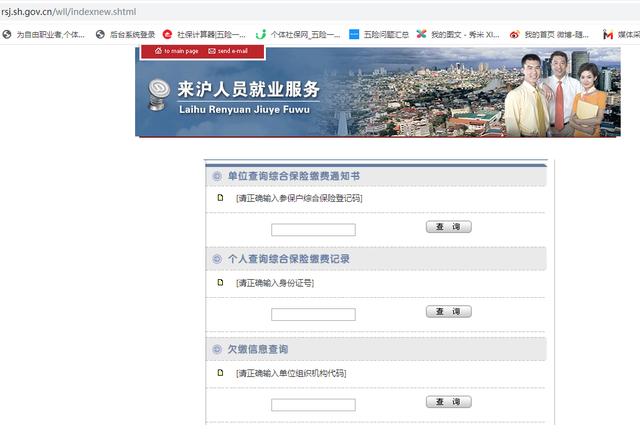Viewport: 640px width, 438px height.
Task: Open 社保计算器[五险一... bookmark label
Action: [211, 35]
